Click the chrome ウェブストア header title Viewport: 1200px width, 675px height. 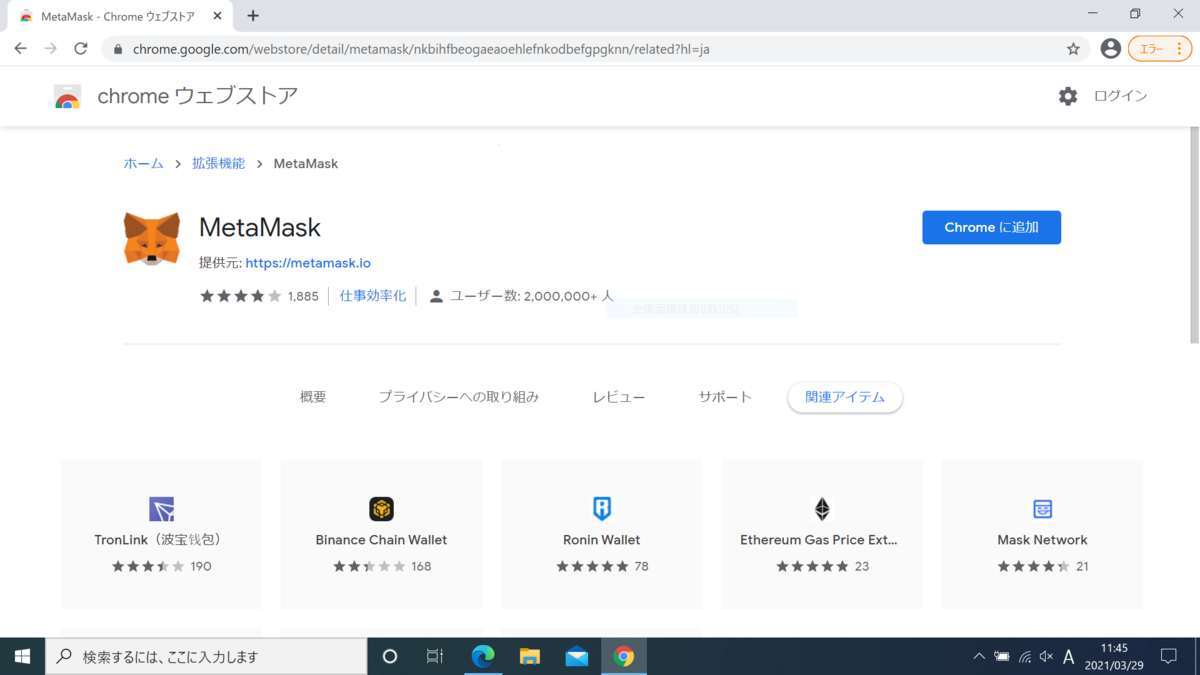tap(198, 96)
